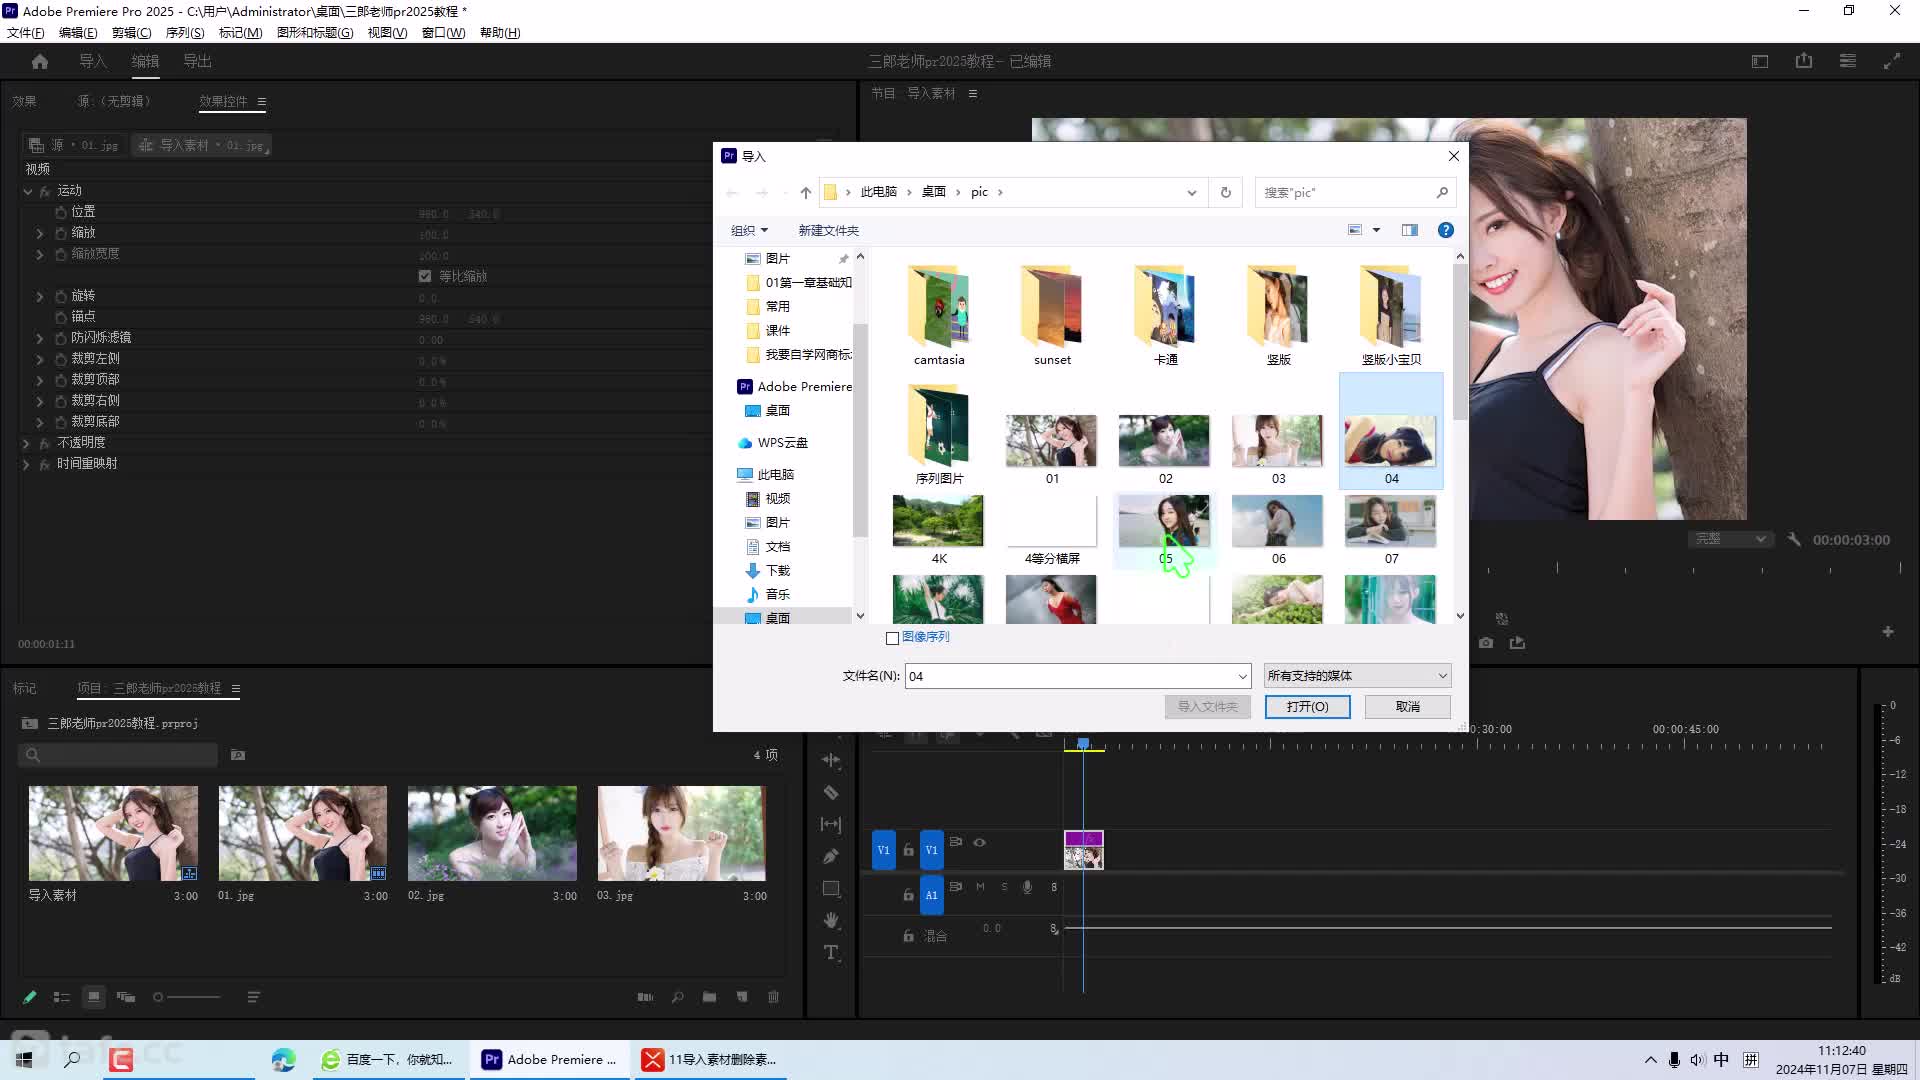1920x1080 pixels.
Task: Switch project panel to icon view
Action: pos(94,997)
